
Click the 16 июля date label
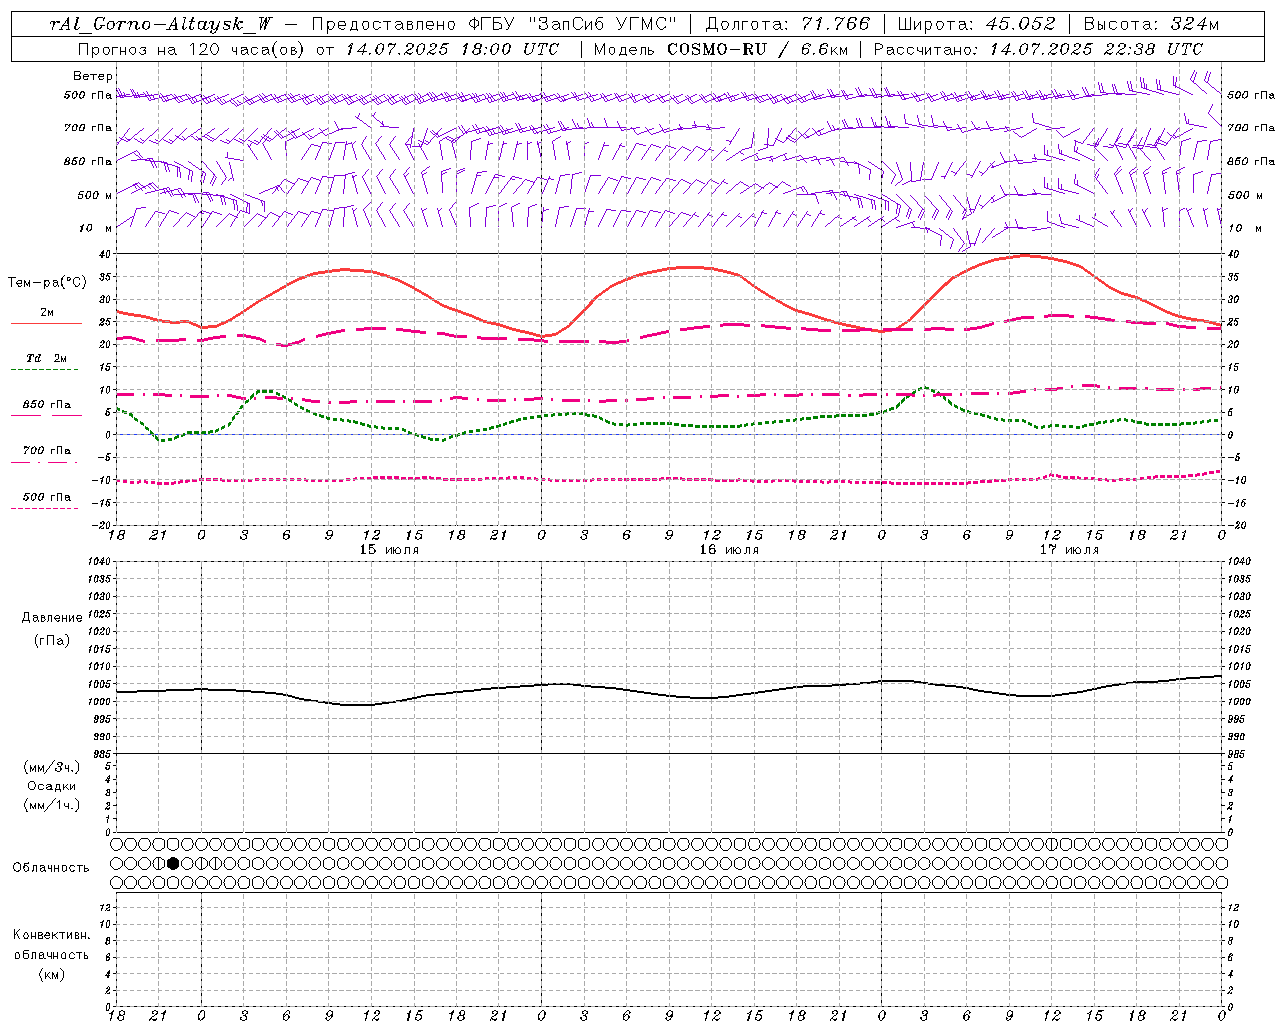click(729, 550)
